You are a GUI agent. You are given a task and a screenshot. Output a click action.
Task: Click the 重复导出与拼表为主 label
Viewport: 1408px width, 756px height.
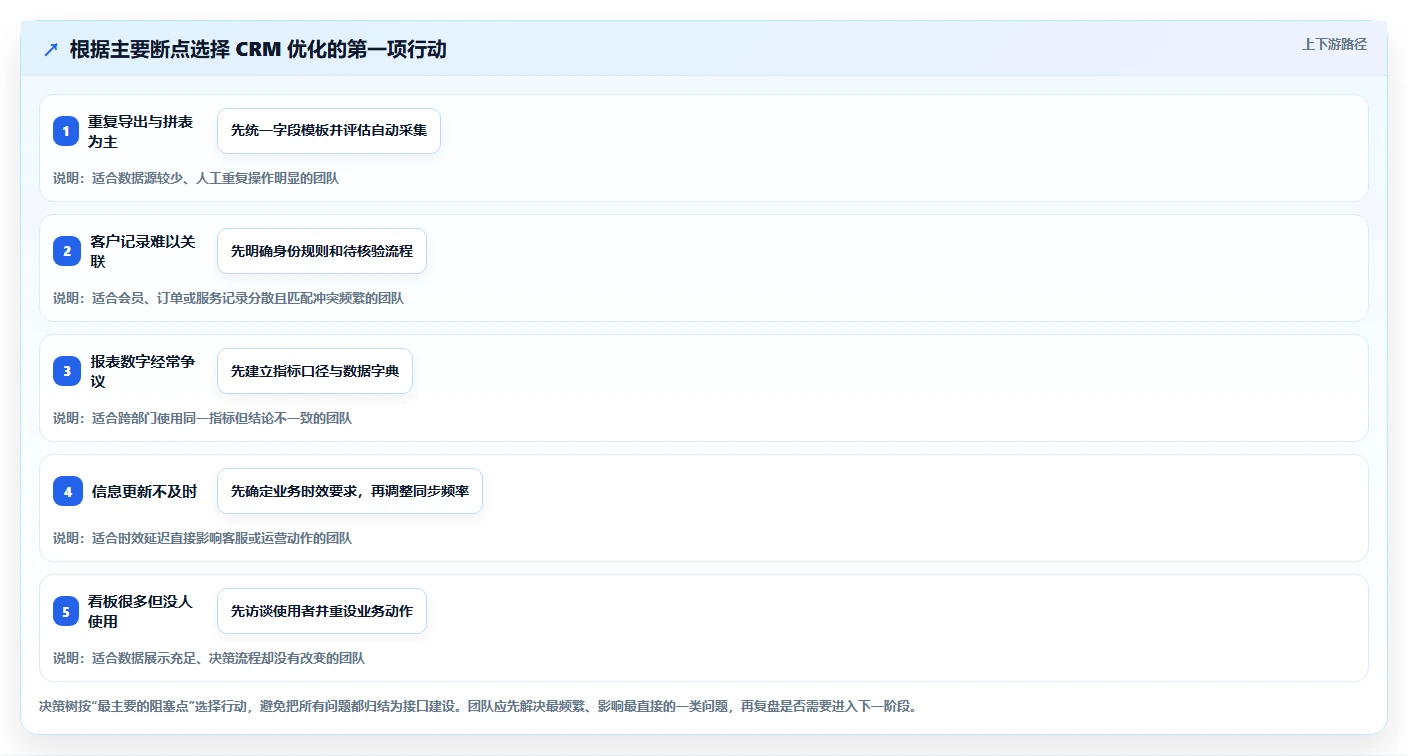(141, 131)
